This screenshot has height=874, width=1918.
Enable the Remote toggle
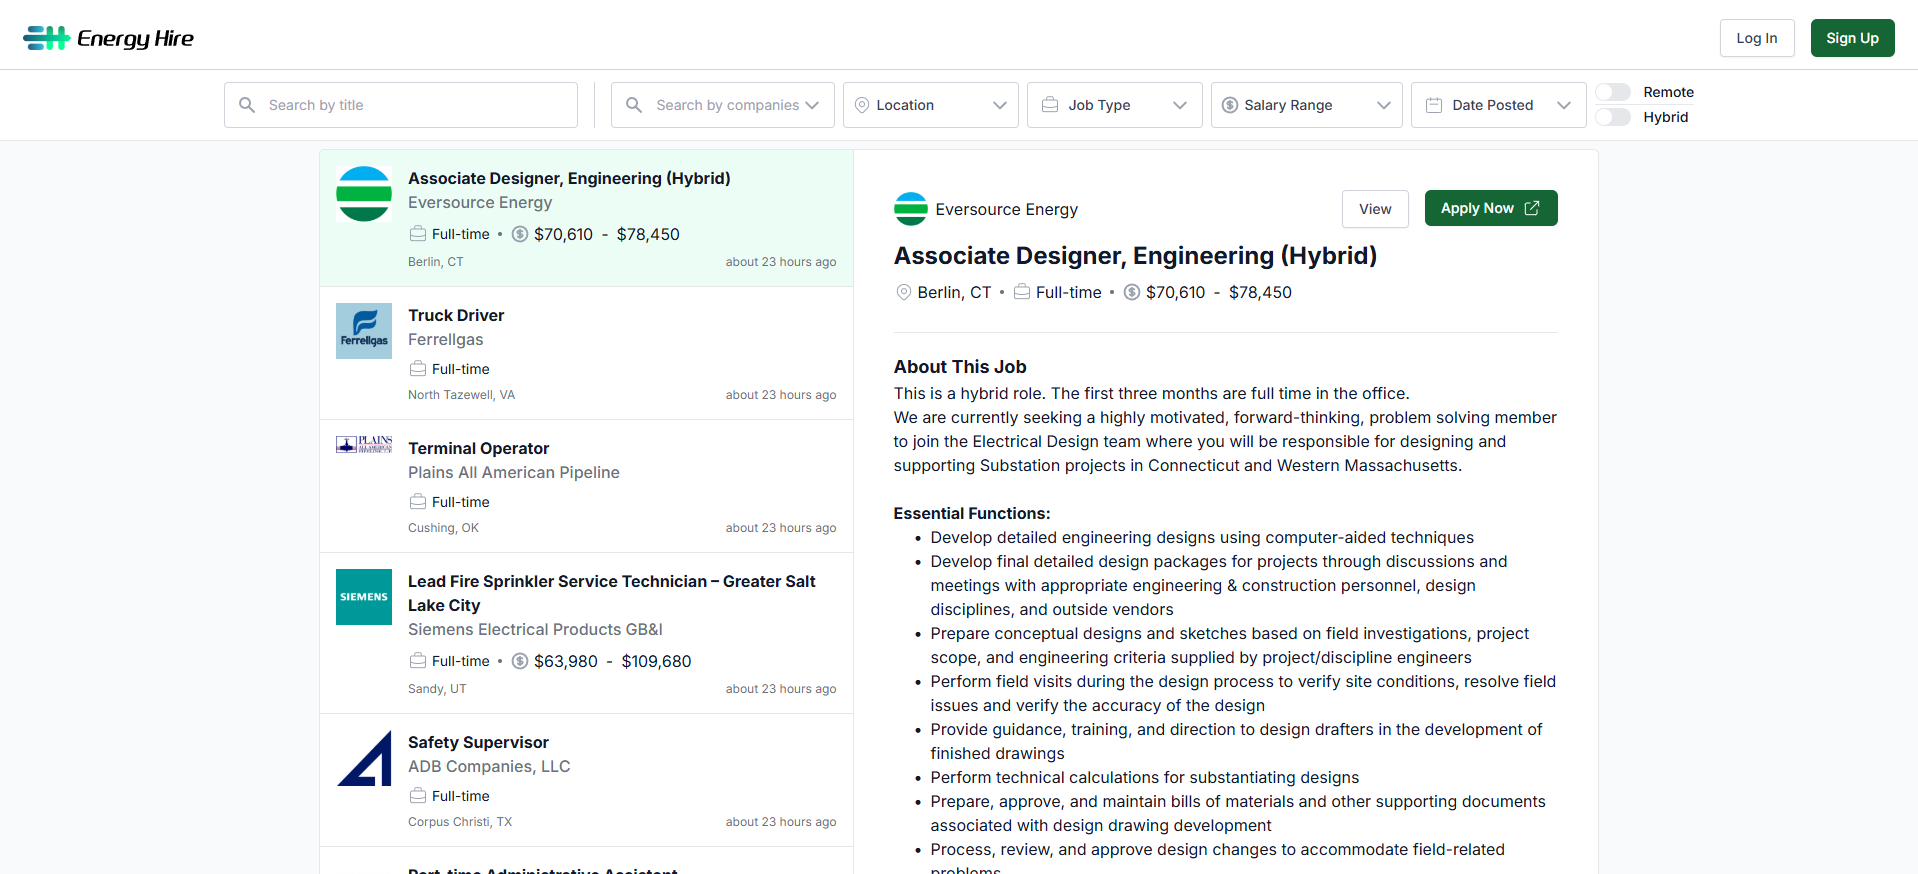[x=1613, y=92]
